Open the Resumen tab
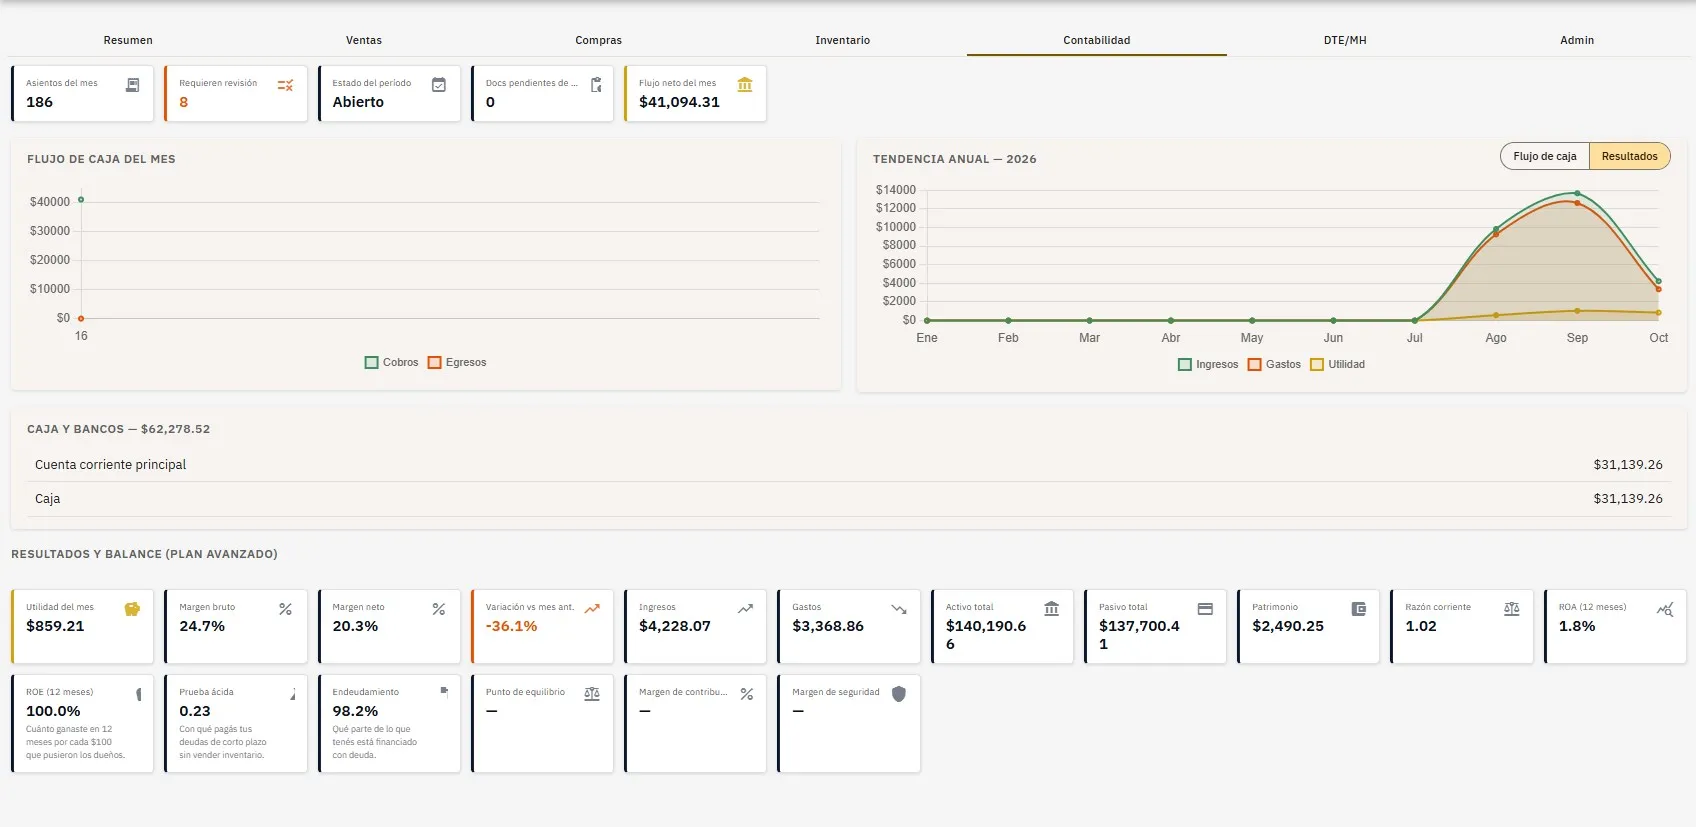This screenshot has height=827, width=1696. pyautogui.click(x=128, y=40)
